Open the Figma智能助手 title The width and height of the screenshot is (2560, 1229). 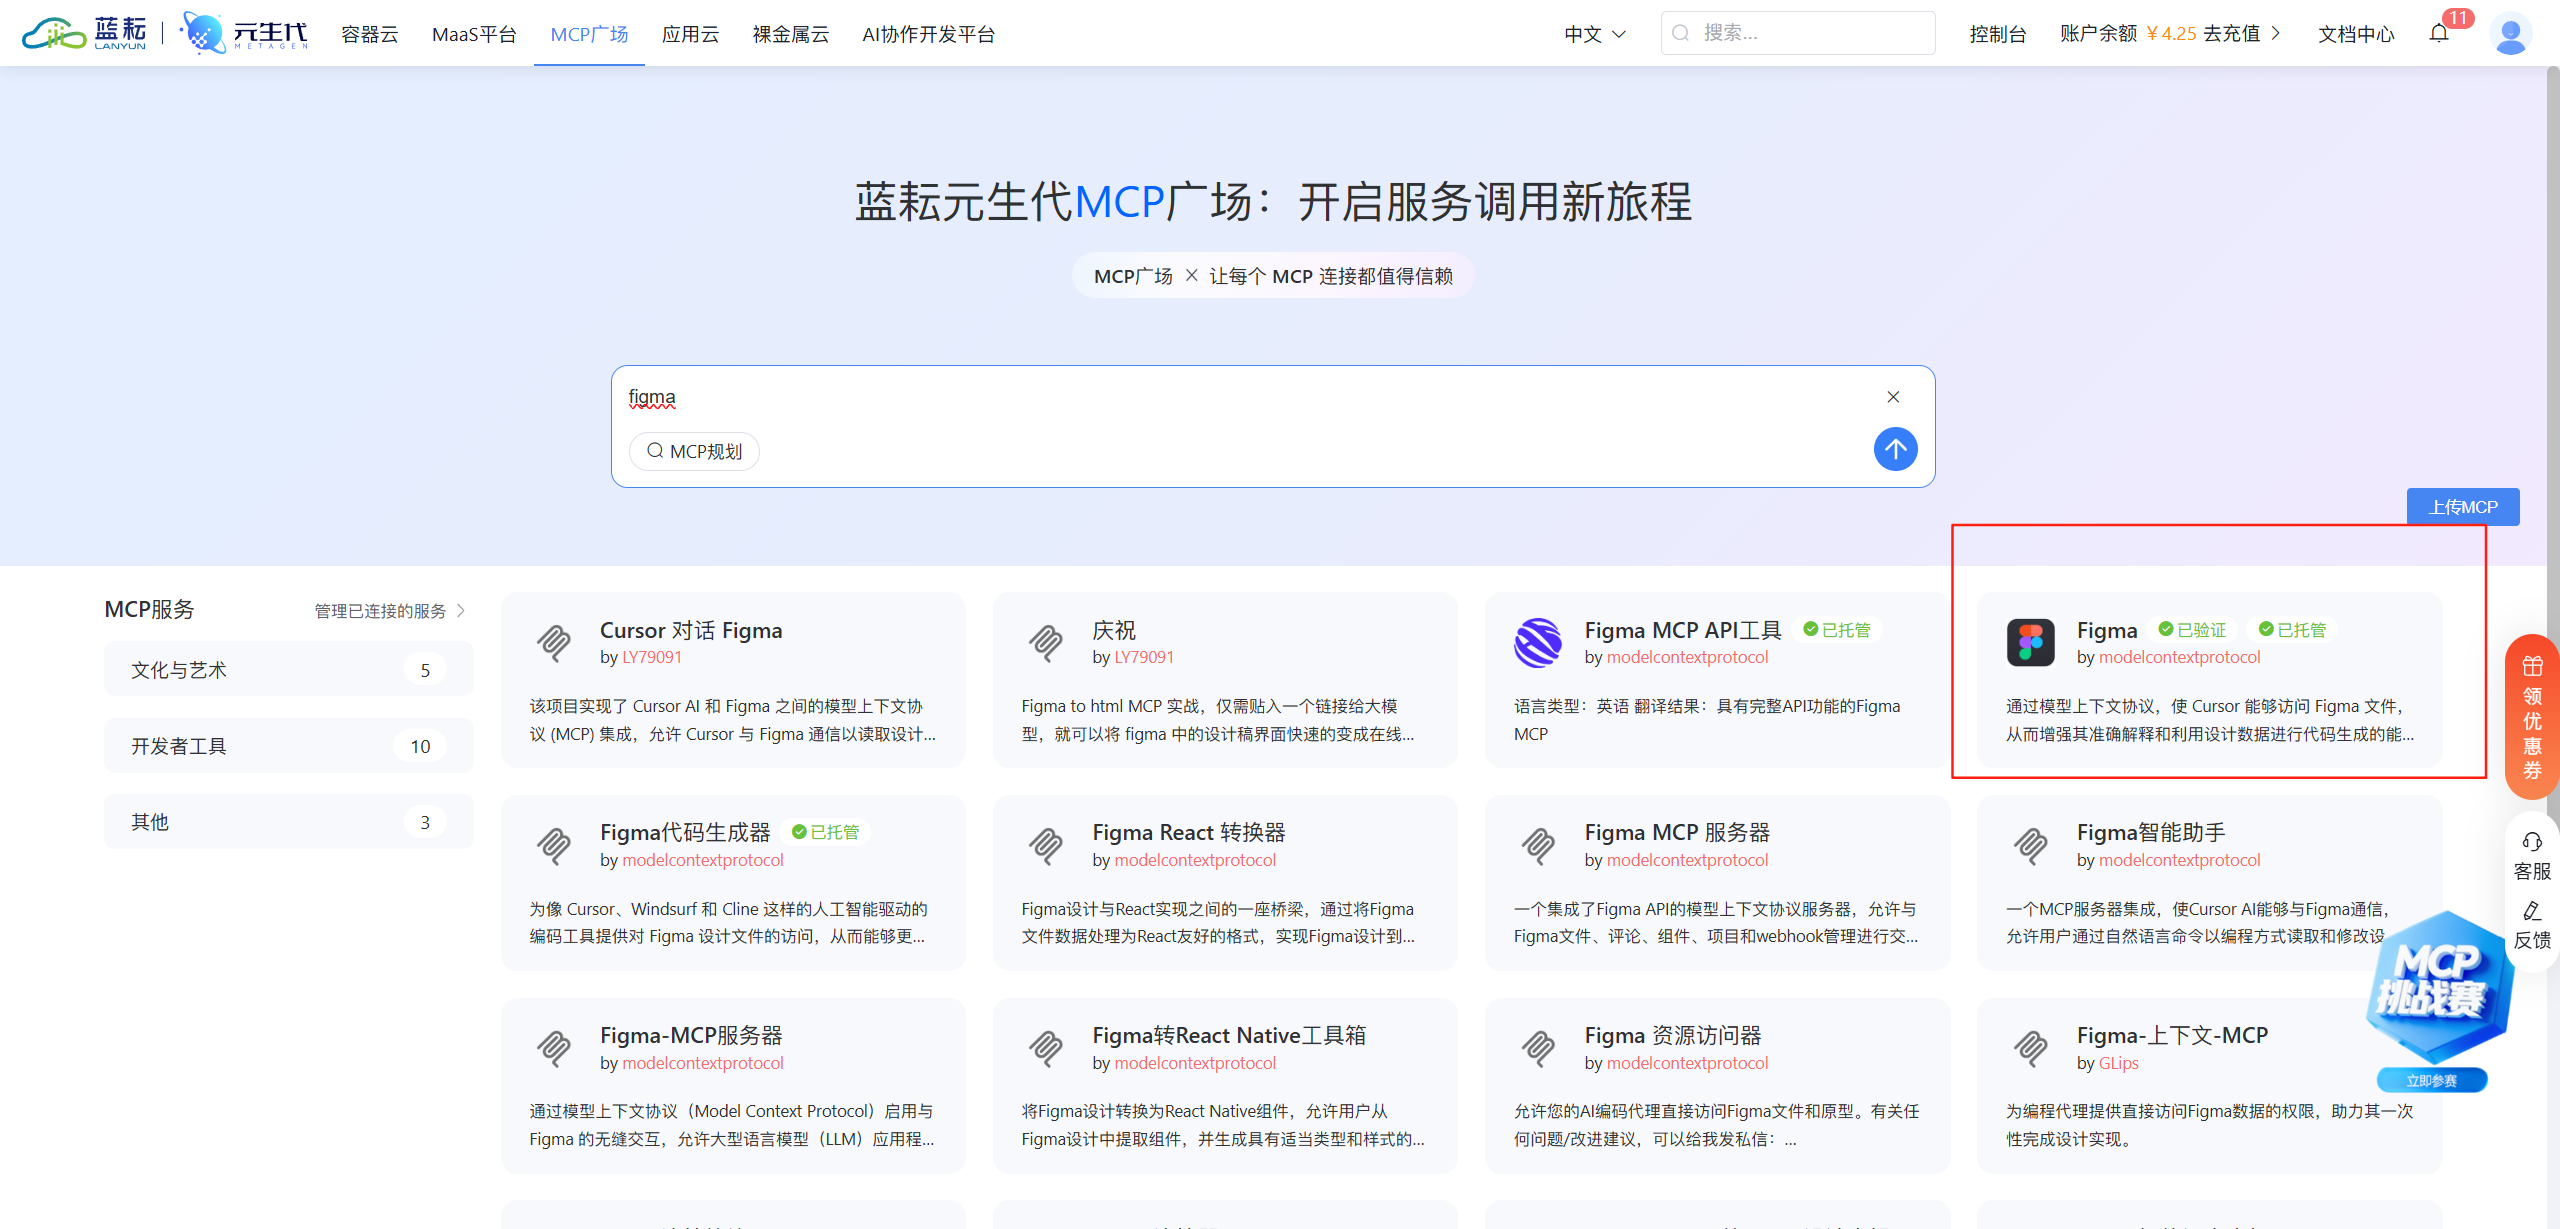point(2151,832)
